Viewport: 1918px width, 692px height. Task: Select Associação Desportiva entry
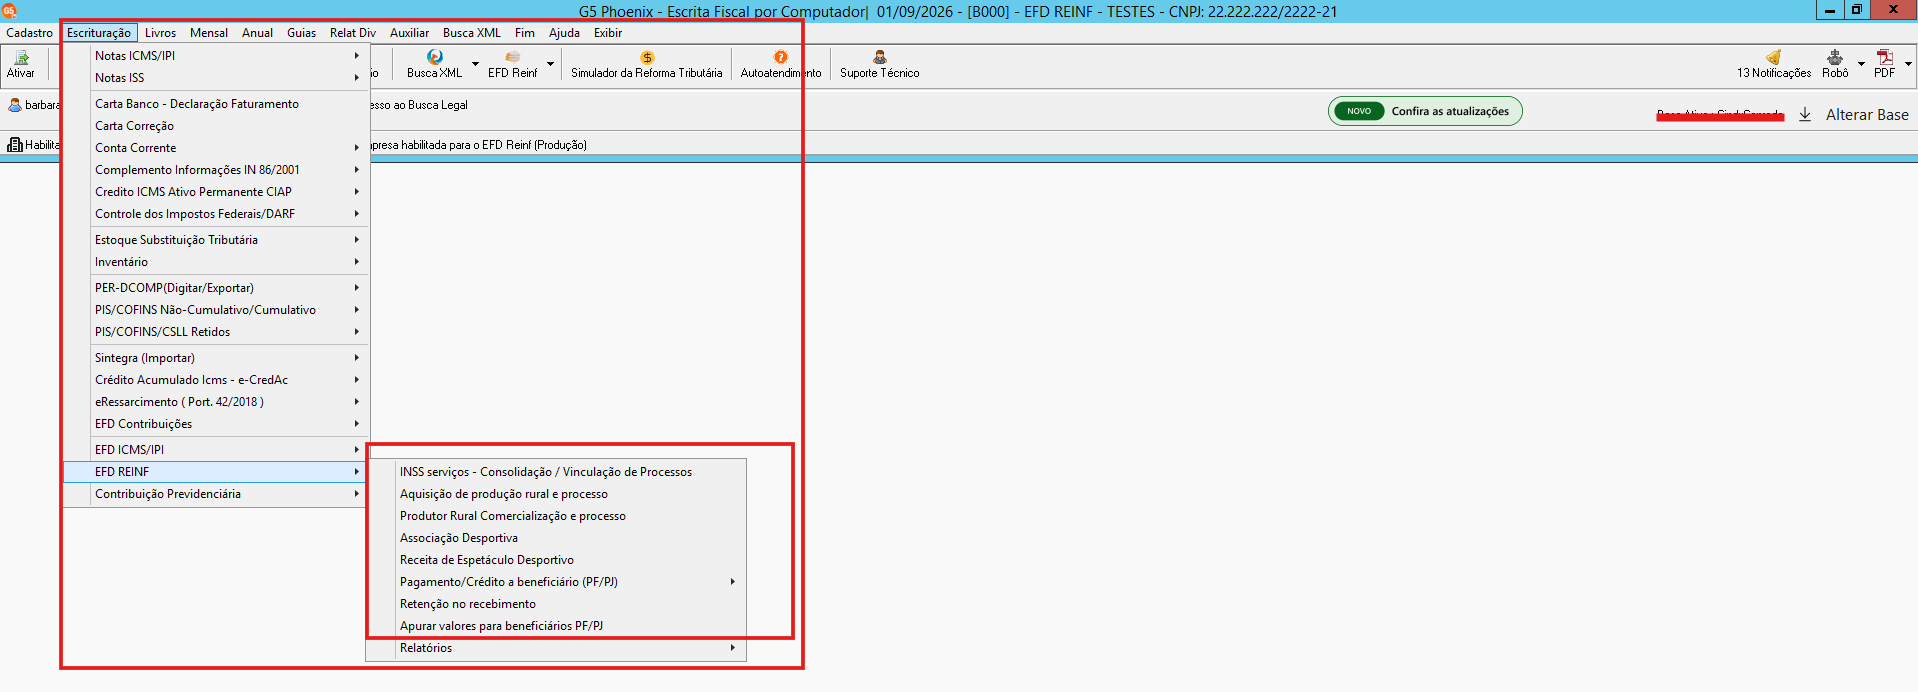(556, 538)
